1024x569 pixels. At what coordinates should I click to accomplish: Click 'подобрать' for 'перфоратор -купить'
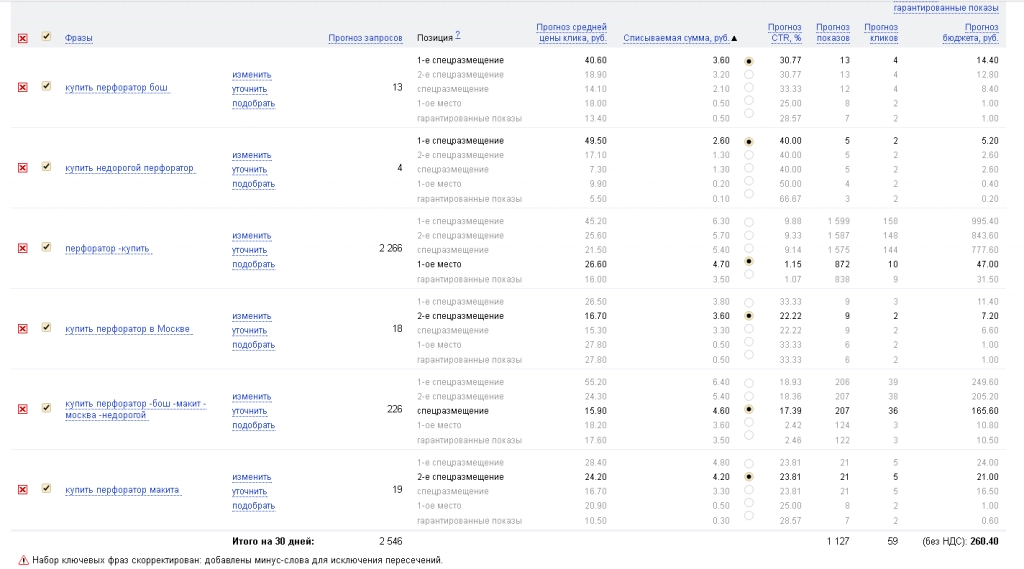tap(253, 265)
